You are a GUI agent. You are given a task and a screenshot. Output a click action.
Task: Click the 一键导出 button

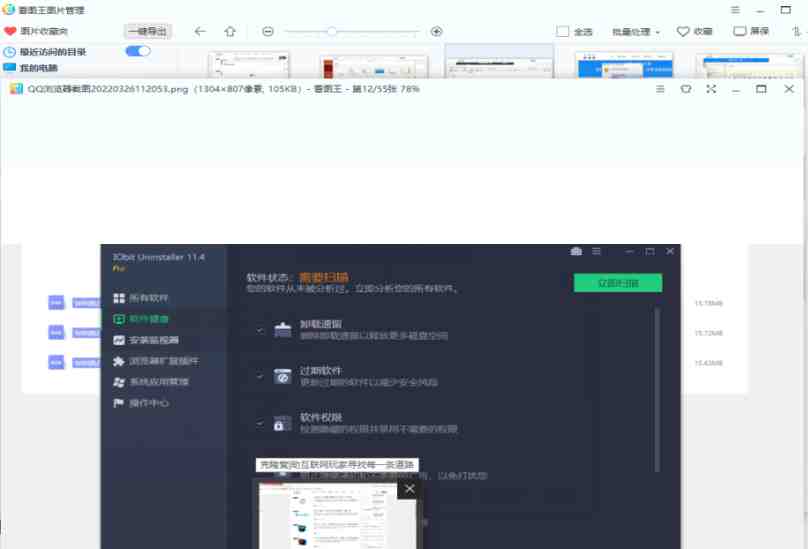[x=148, y=31]
